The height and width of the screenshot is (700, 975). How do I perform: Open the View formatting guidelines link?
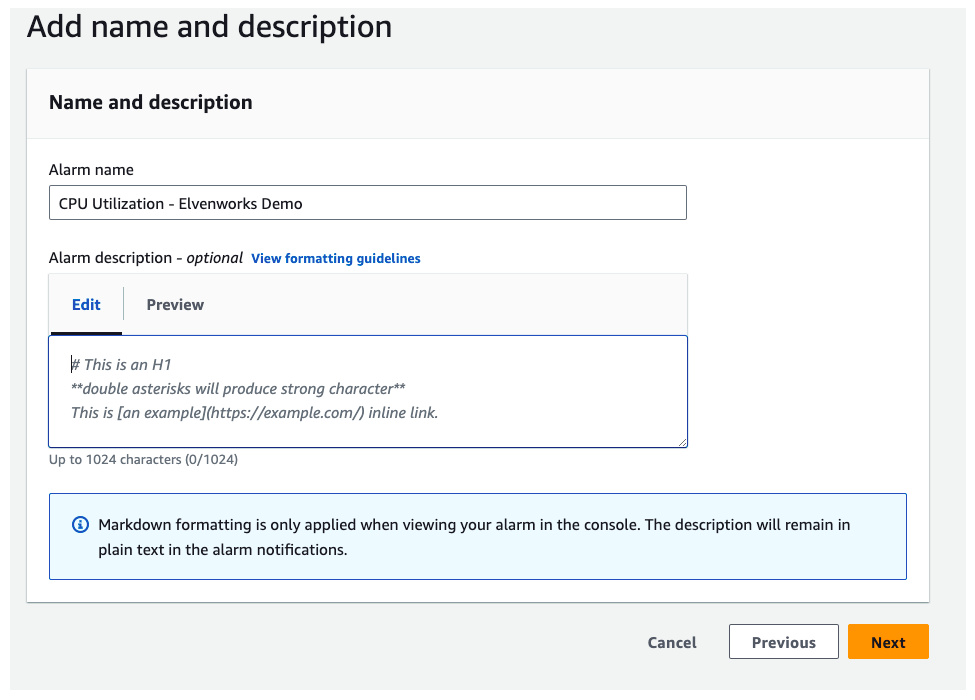335,258
